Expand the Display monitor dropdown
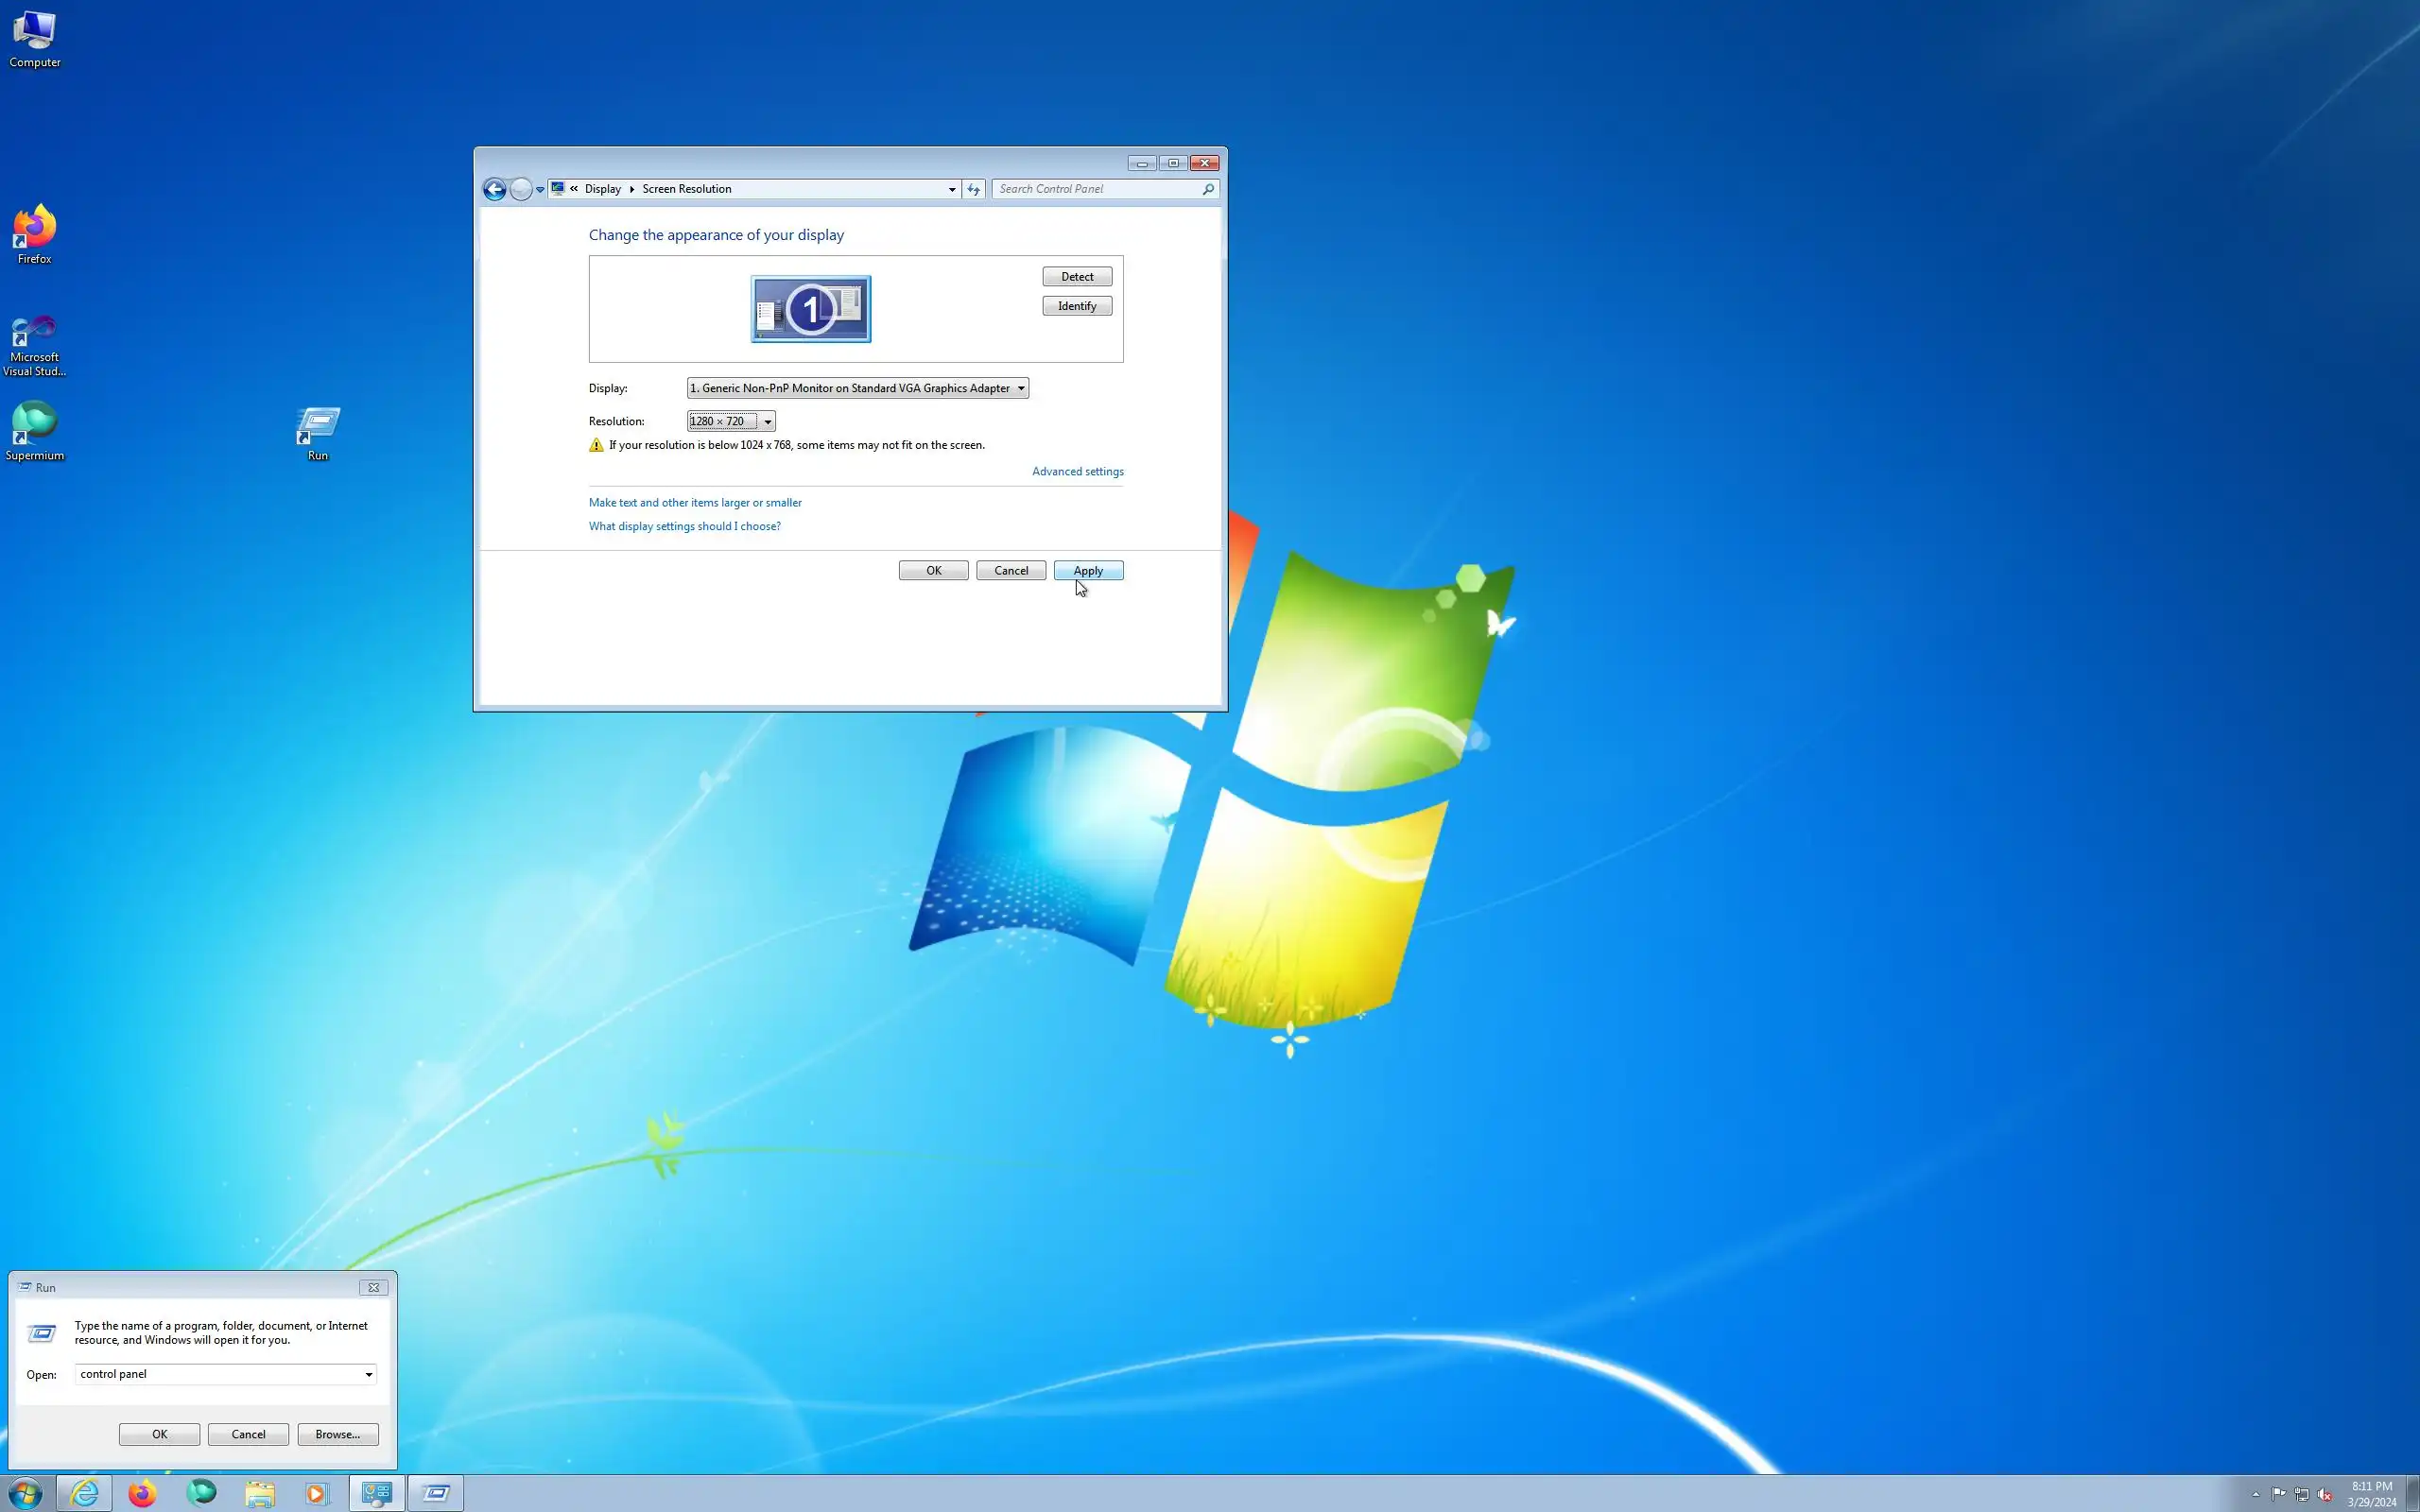The height and width of the screenshot is (1512, 2420). tap(857, 388)
